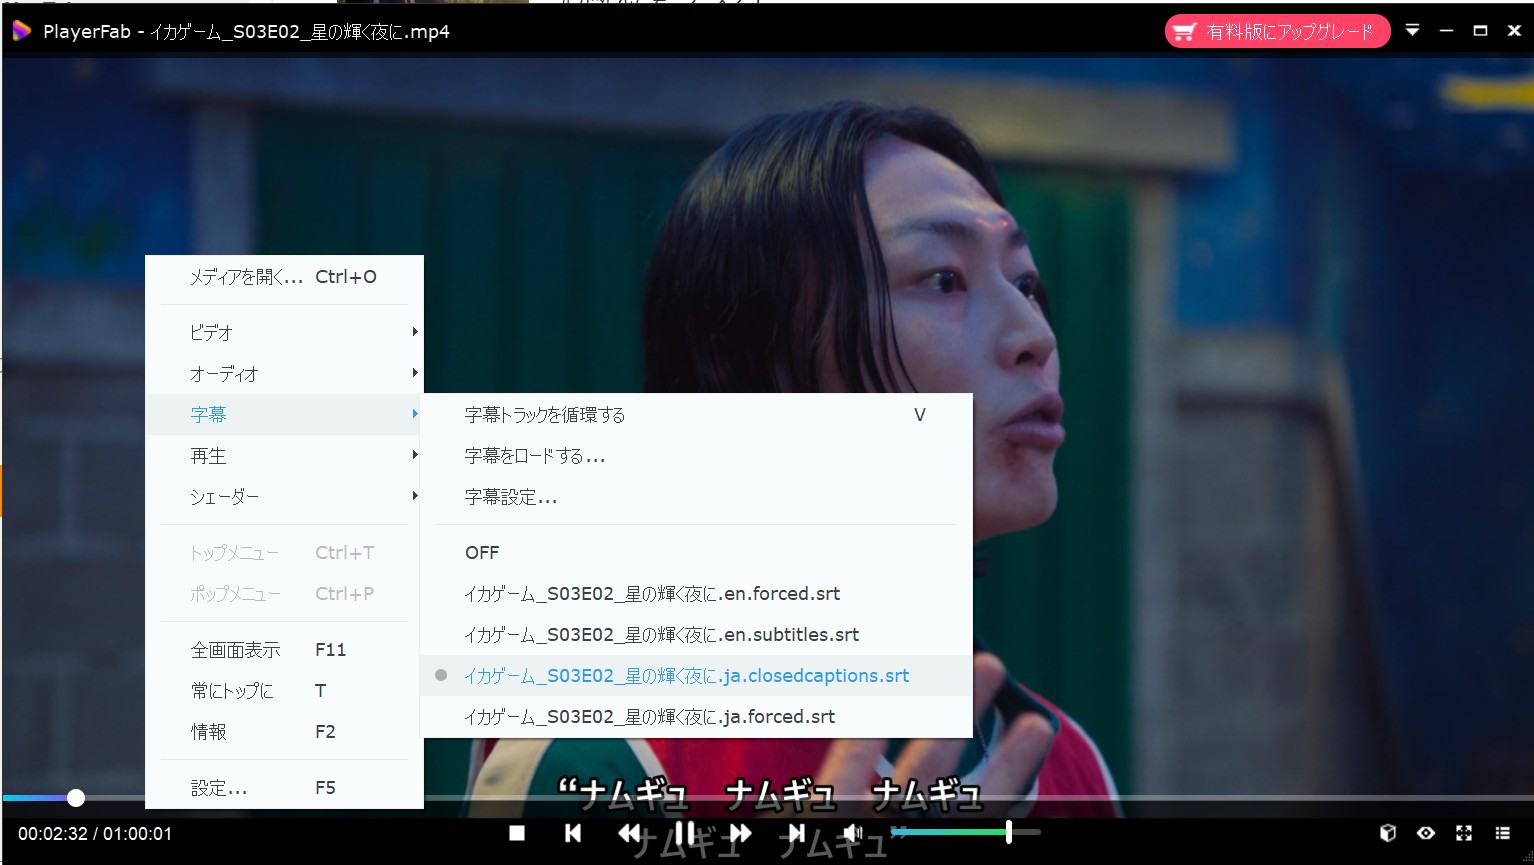This screenshot has width=1534, height=865.
Task: Open 情報 from the context menu
Action: click(284, 732)
